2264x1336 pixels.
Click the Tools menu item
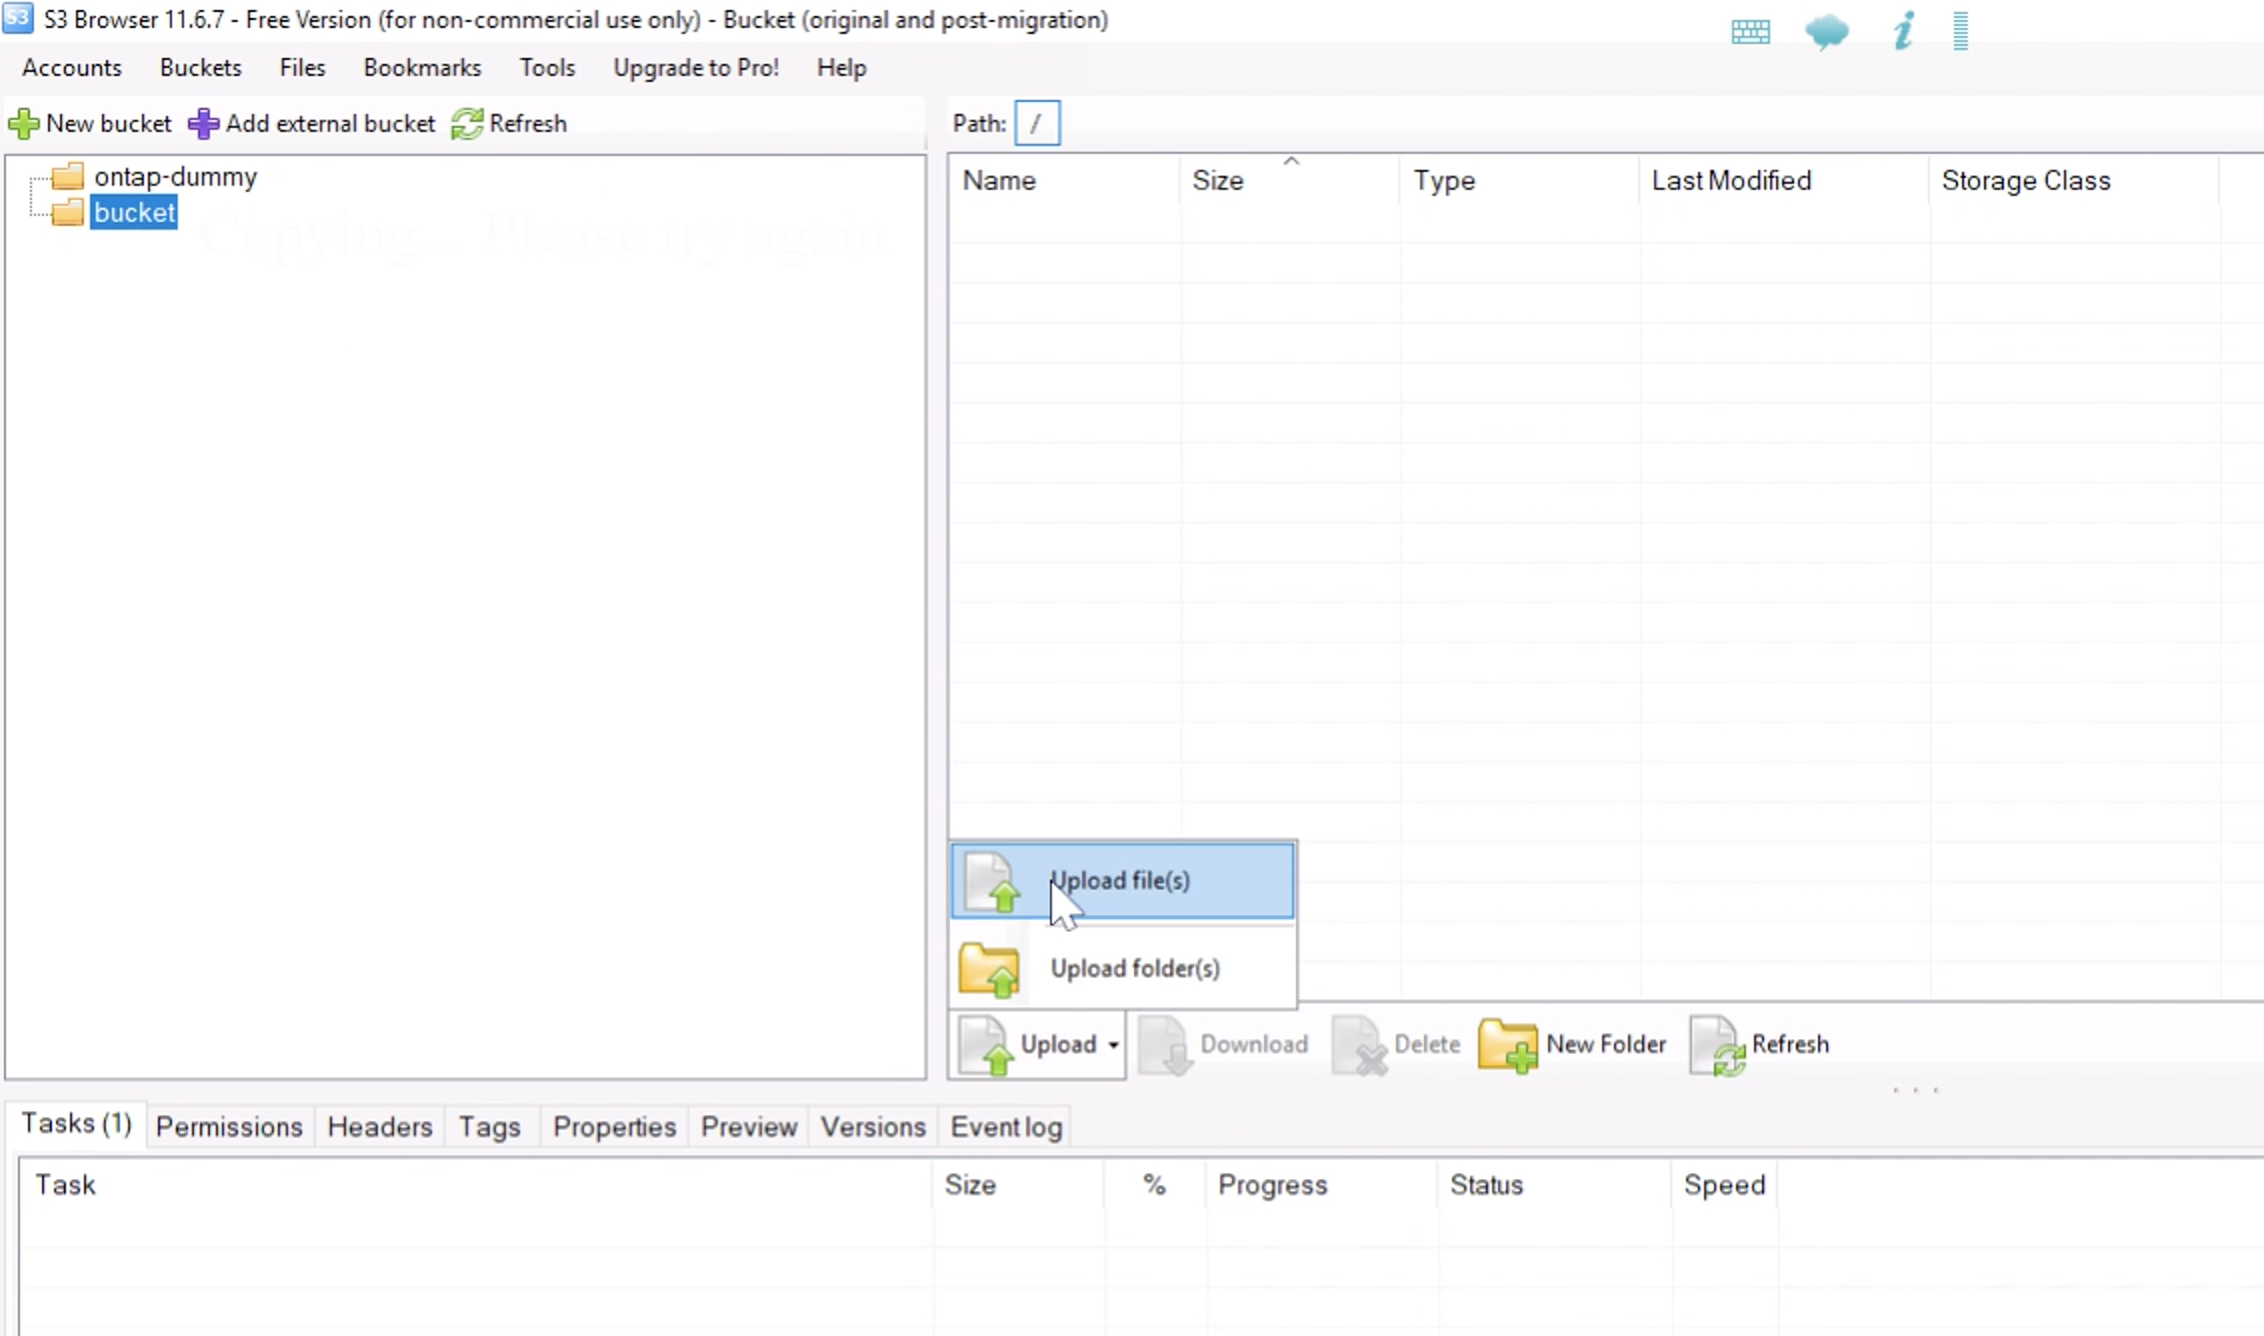547,67
